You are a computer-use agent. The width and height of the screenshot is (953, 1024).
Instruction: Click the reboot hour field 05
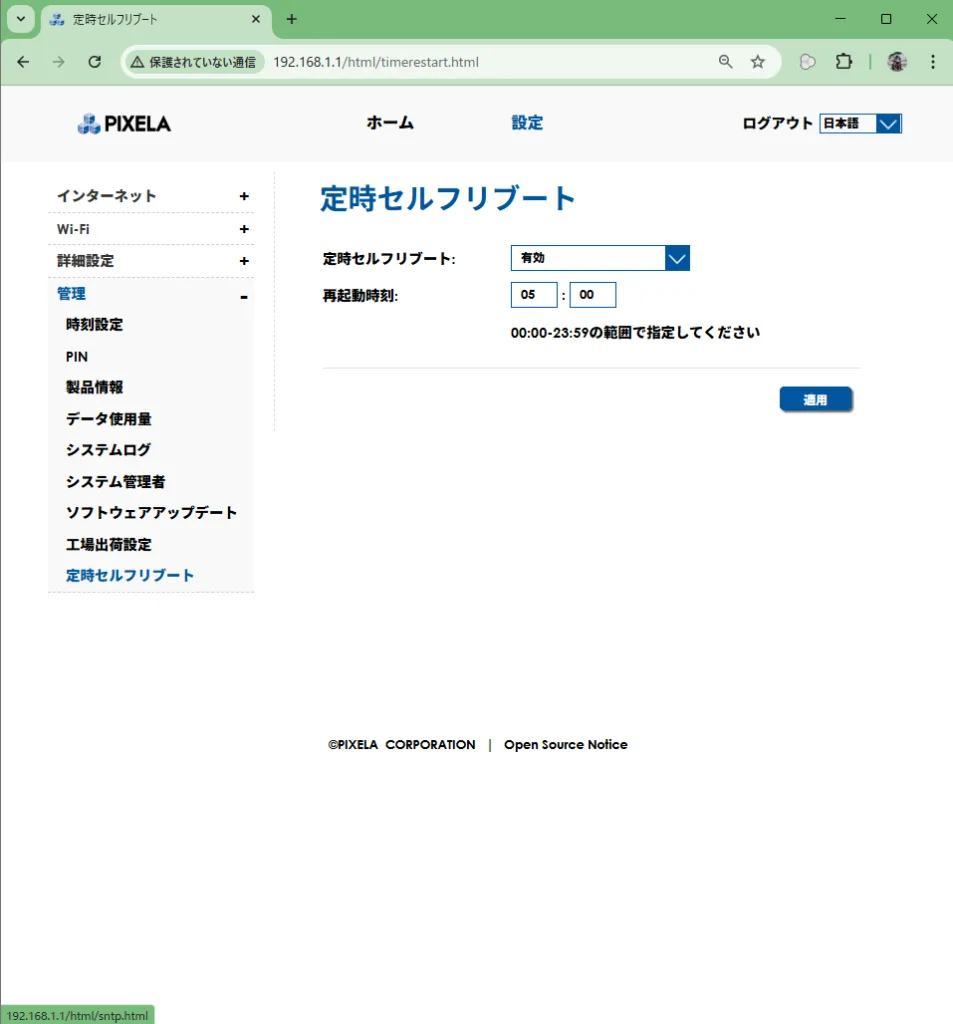(534, 295)
